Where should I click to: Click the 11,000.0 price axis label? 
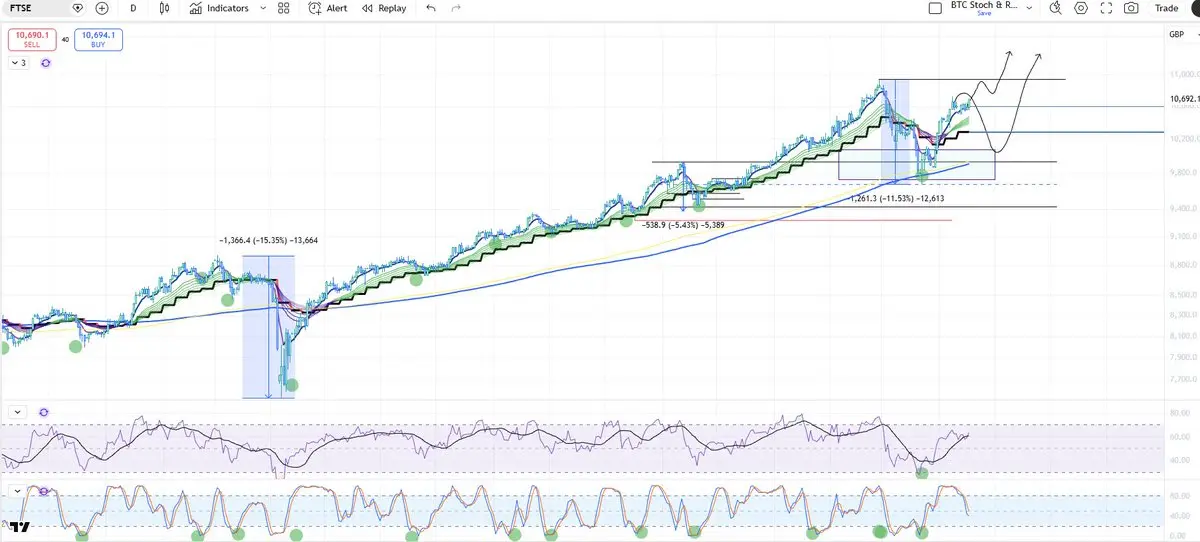pos(1183,75)
